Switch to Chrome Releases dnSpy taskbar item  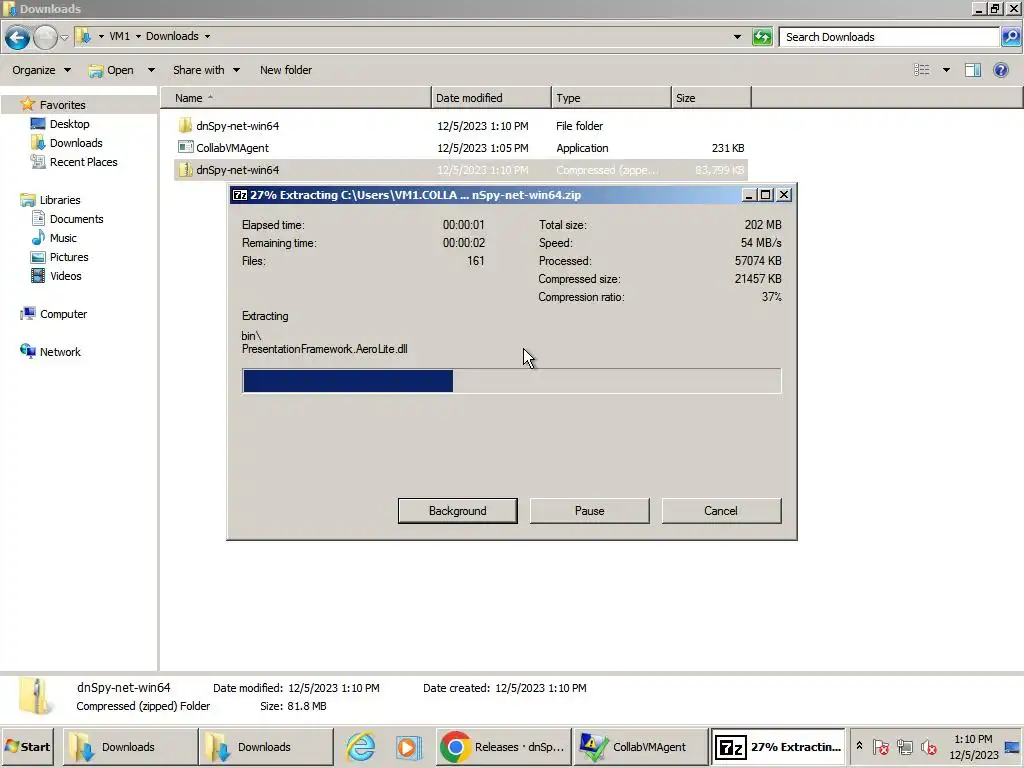502,746
